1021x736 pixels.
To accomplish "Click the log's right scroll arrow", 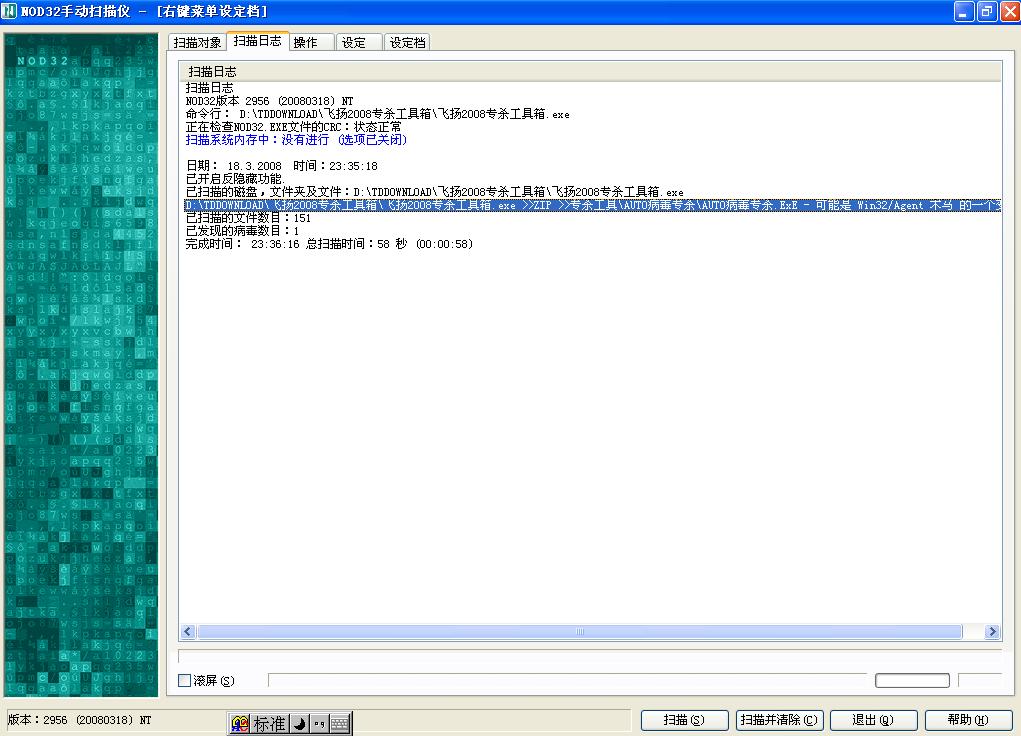I will [992, 631].
